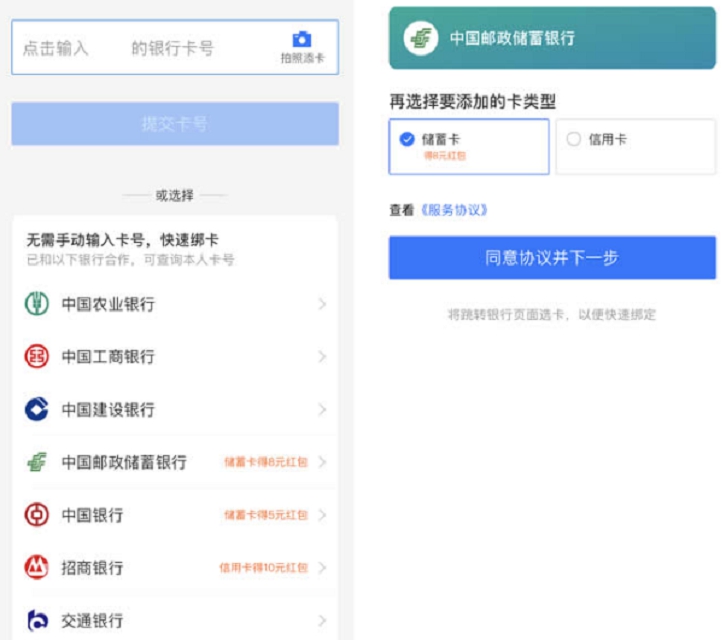
Task: Tap the camera icon to photograph card
Action: 301,40
